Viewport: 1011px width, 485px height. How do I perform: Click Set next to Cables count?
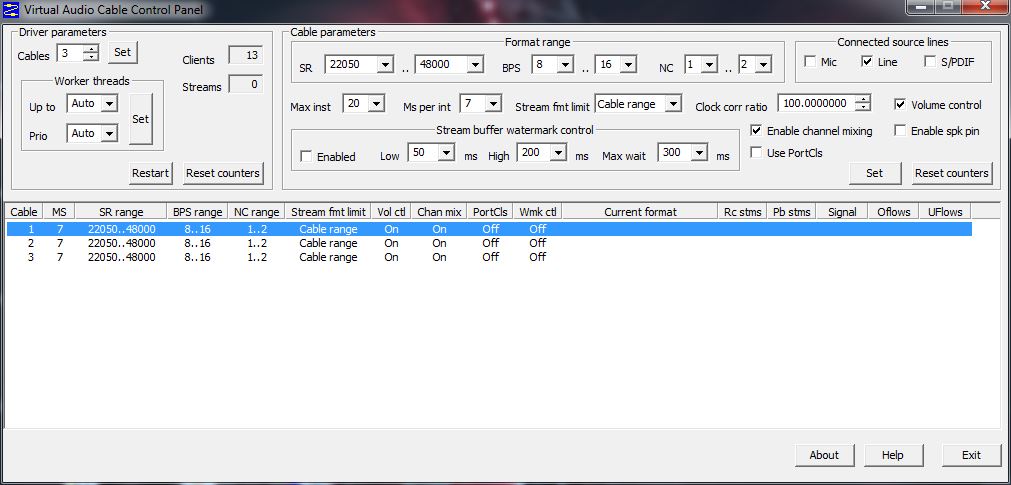(123, 52)
